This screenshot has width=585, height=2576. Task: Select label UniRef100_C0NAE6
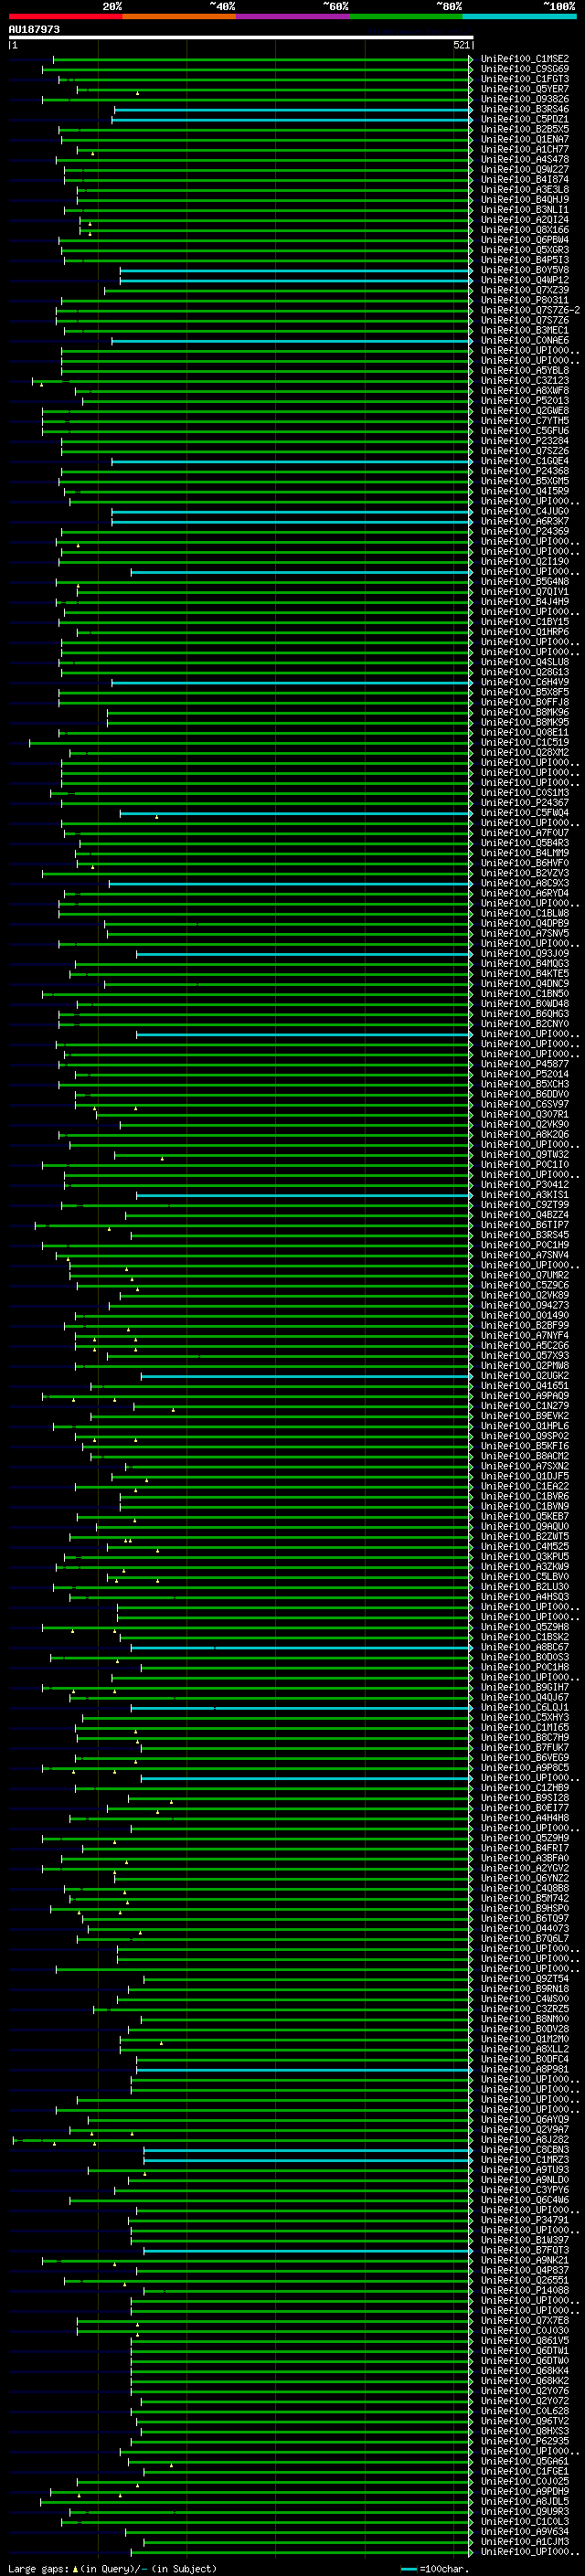(525, 340)
